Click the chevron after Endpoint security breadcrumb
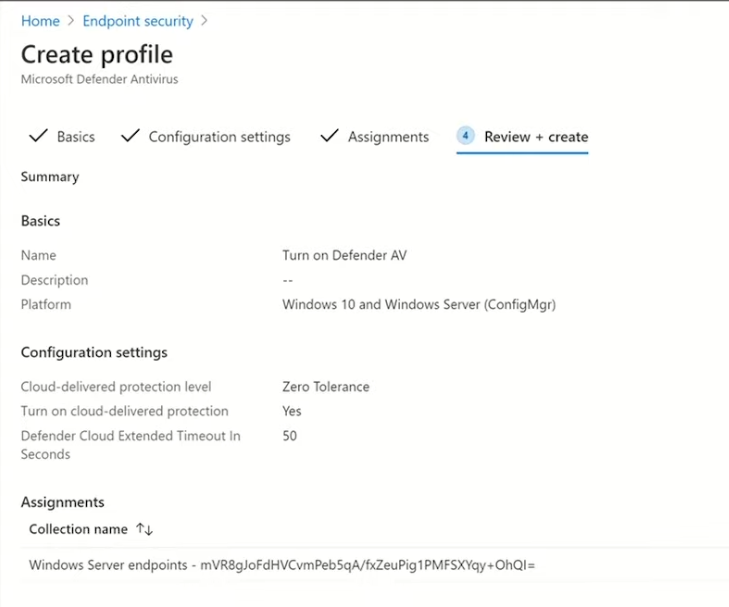The height and width of the screenshot is (607, 729). tap(204, 21)
